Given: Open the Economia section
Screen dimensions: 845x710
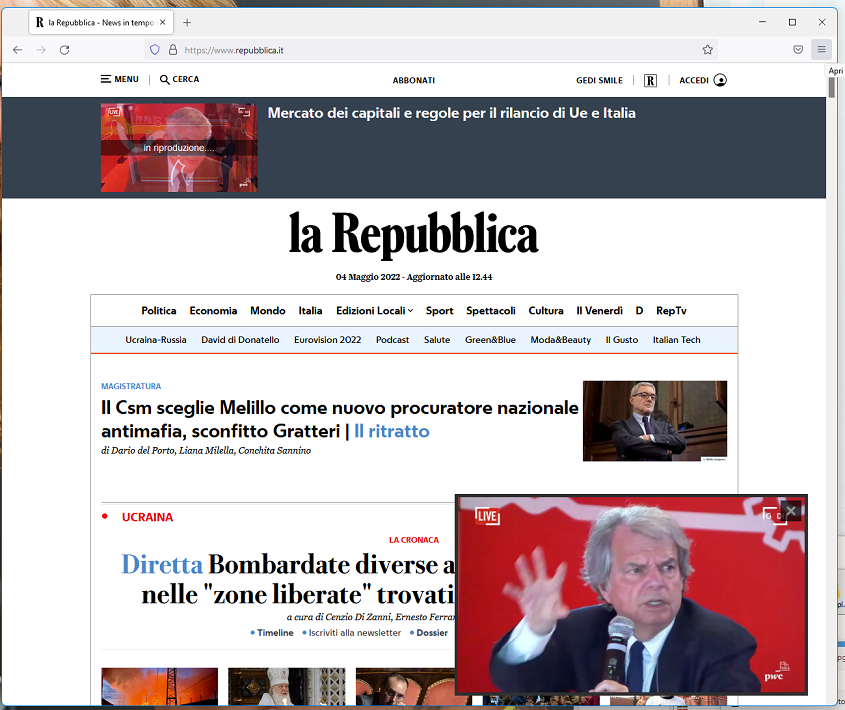Looking at the screenshot, I should pyautogui.click(x=213, y=311).
